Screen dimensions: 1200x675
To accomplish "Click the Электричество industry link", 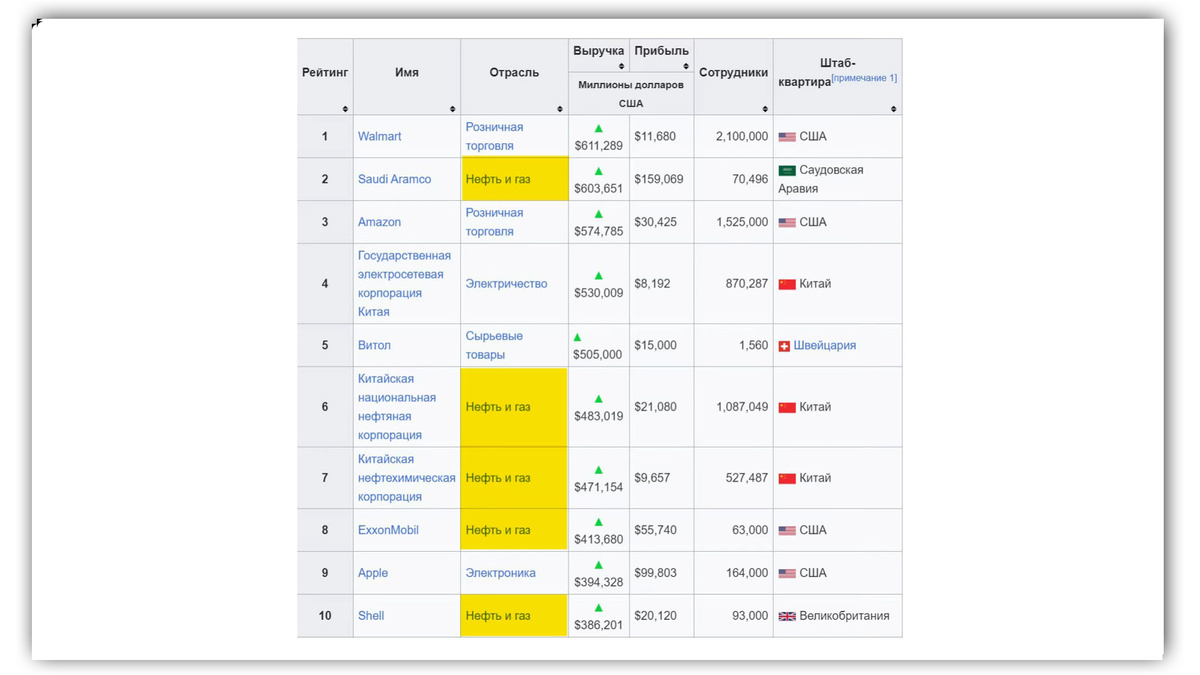I will (506, 284).
